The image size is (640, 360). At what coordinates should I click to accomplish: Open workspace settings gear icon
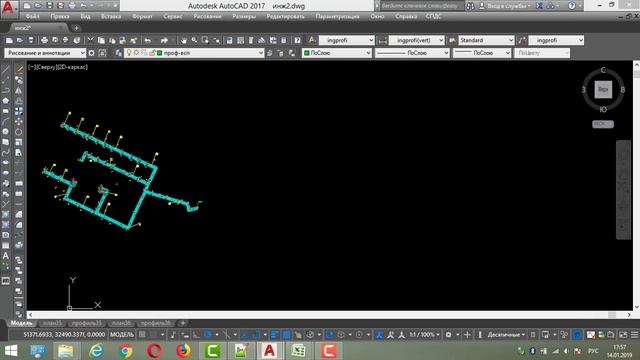tap(91, 53)
